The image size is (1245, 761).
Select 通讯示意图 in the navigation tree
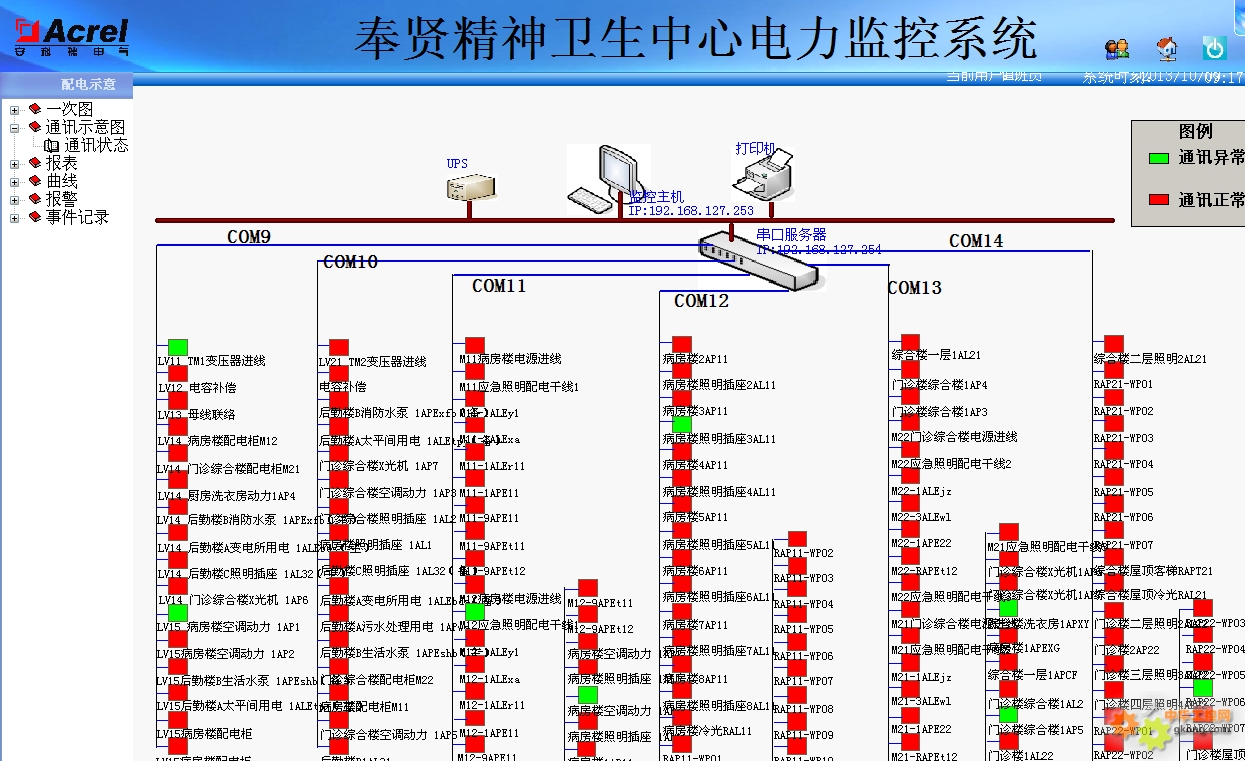point(86,127)
